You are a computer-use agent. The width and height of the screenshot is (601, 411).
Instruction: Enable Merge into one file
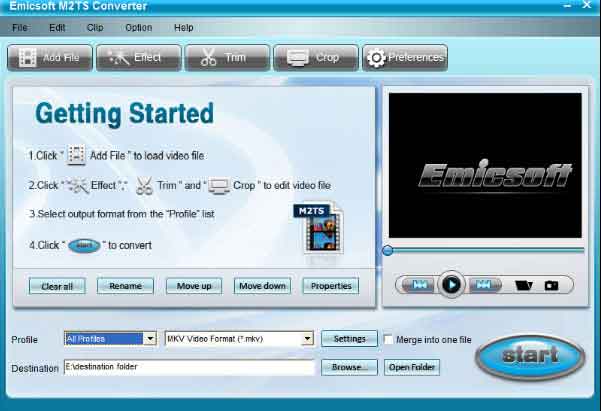[x=388, y=340]
